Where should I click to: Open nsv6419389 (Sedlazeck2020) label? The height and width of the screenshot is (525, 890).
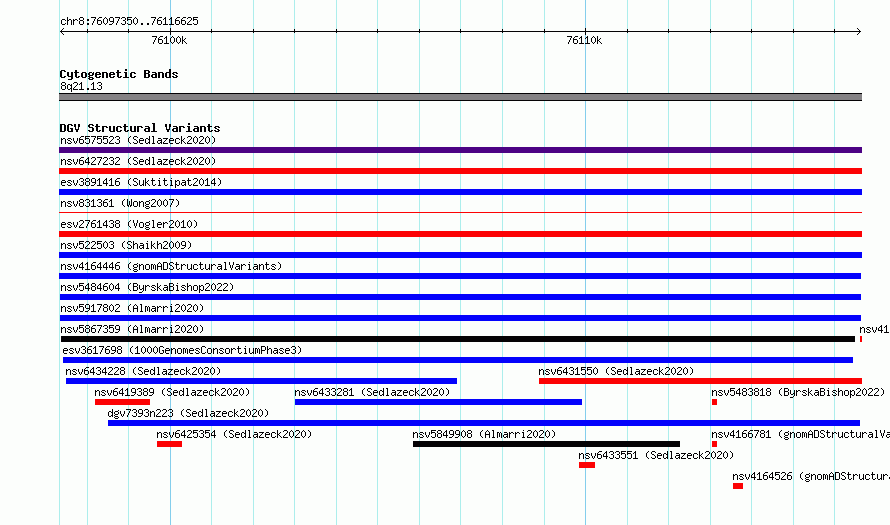(172, 392)
